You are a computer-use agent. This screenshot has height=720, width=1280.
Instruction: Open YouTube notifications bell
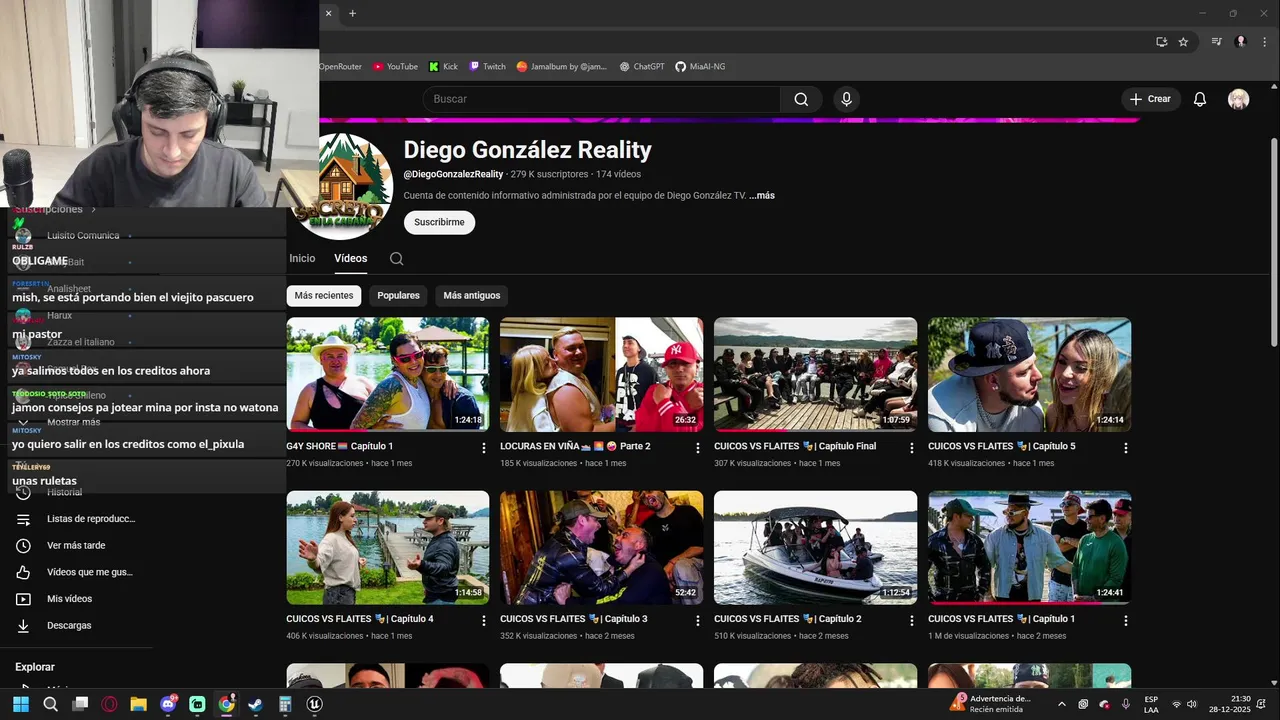(x=1200, y=99)
